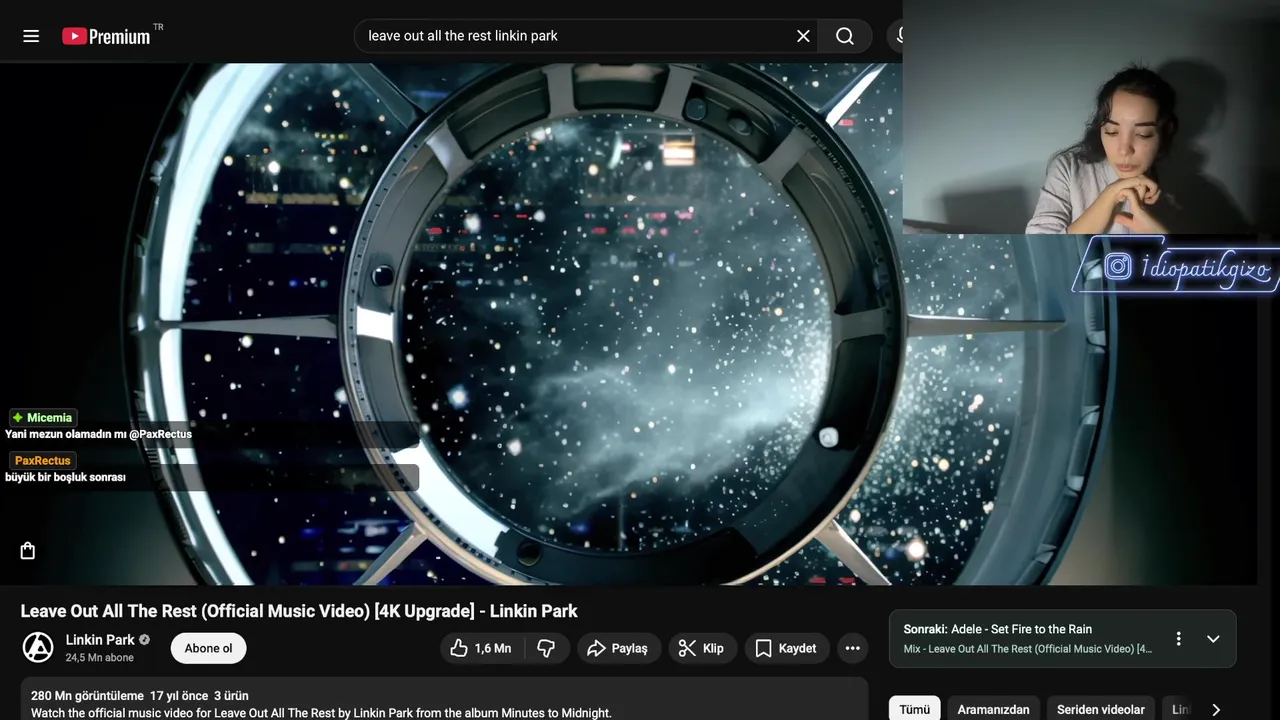Clear the search query with X
This screenshot has height=720, width=1280.
[803, 36]
